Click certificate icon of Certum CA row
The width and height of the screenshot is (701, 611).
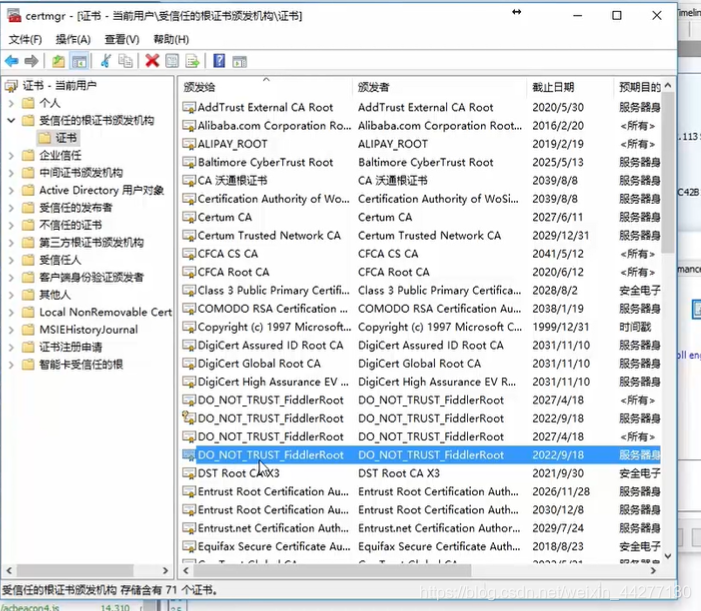point(189,217)
